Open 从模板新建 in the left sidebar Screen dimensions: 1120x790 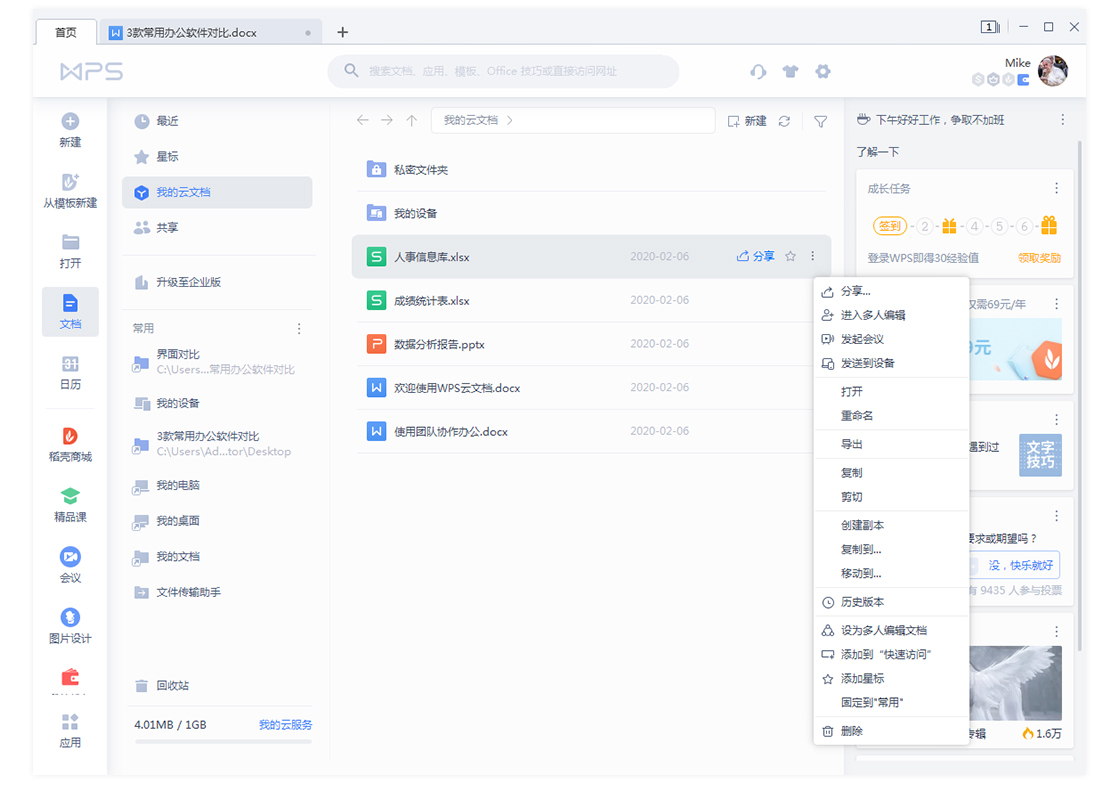click(x=70, y=191)
